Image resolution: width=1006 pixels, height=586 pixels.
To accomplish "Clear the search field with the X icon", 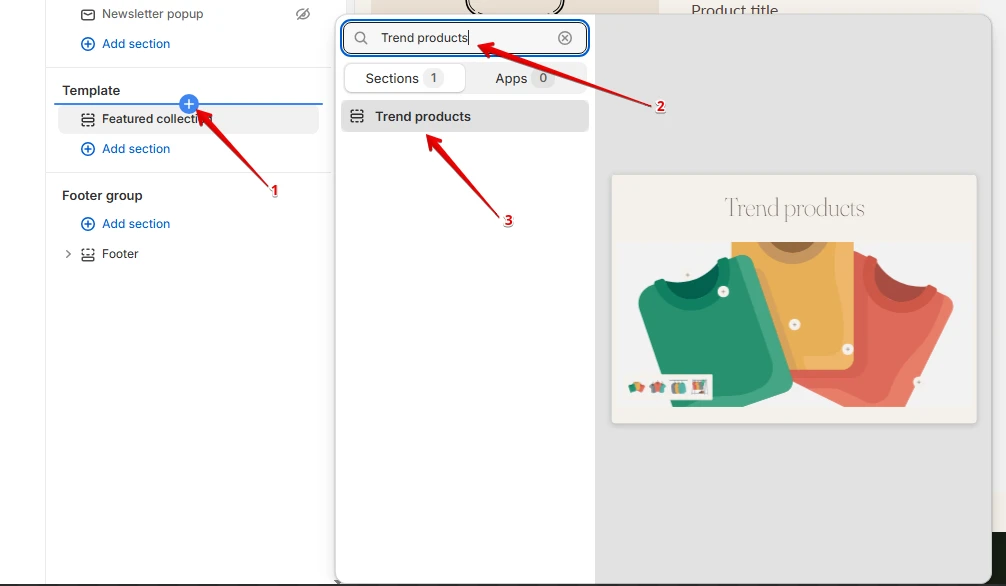I will 565,38.
